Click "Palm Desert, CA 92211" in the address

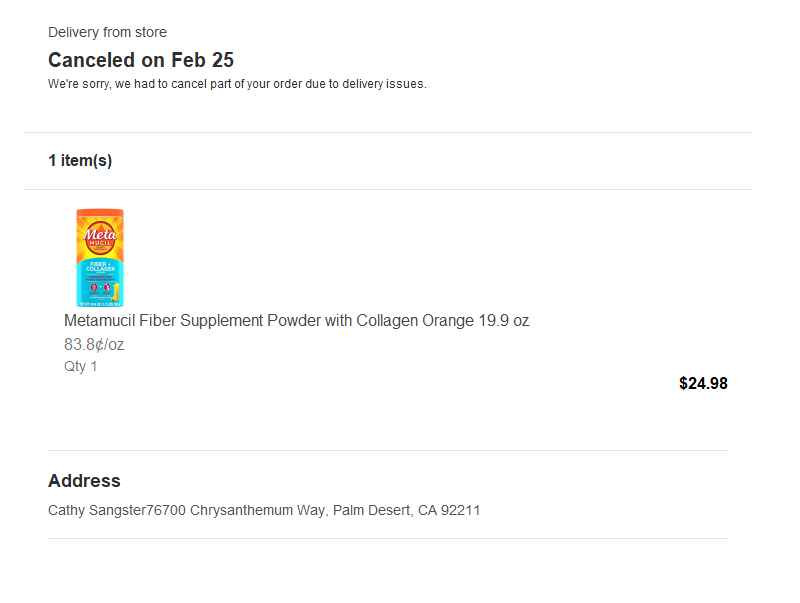pos(406,510)
